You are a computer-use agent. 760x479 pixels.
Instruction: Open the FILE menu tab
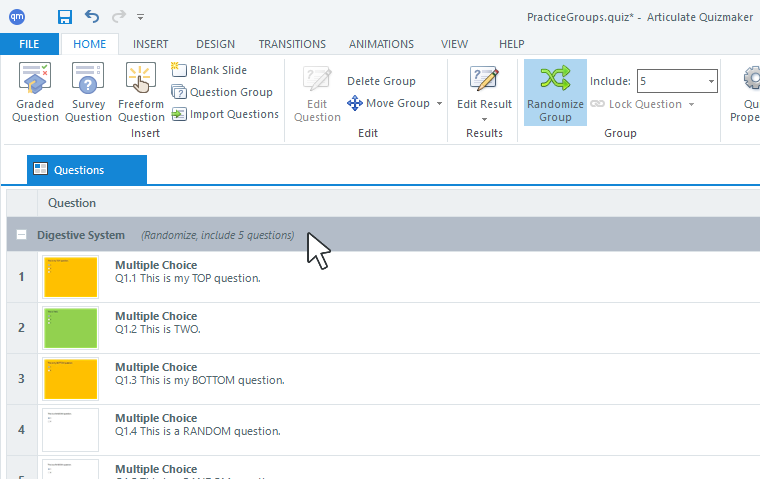click(x=29, y=44)
